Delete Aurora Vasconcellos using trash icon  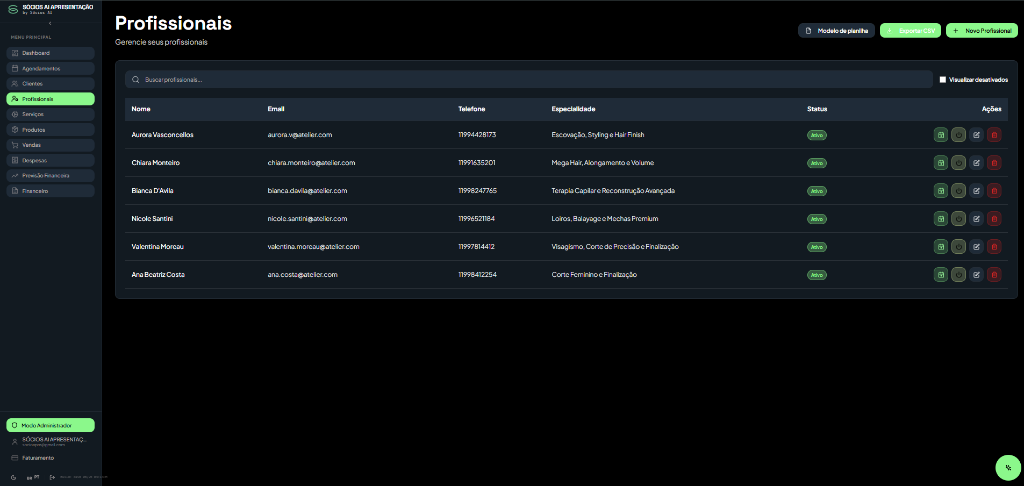(994, 135)
